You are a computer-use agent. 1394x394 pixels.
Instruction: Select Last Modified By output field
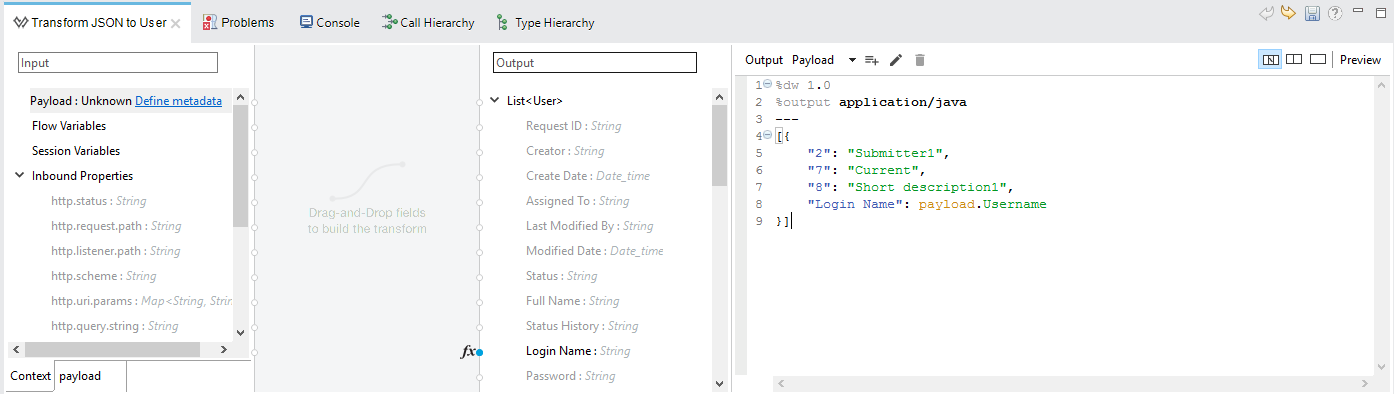[x=590, y=226]
